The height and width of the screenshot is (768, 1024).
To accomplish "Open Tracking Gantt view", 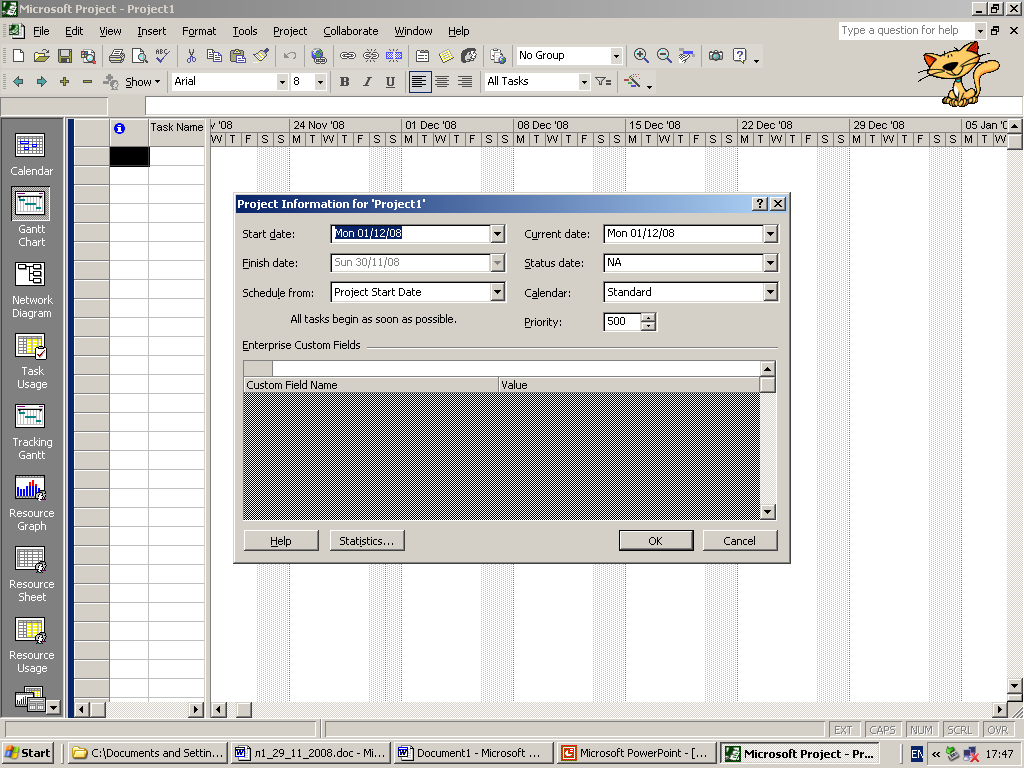I will [x=31, y=432].
